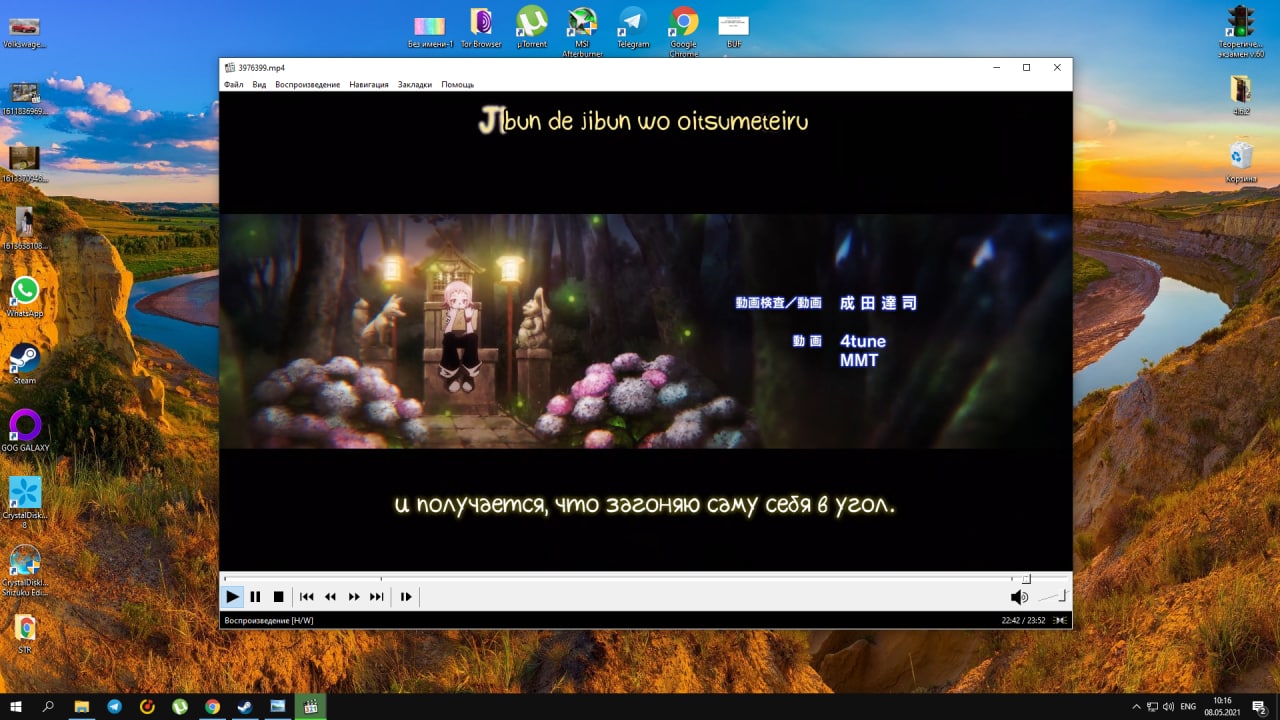Open the Telegram desktop shortcut
This screenshot has width=1280, height=720.
[x=633, y=28]
